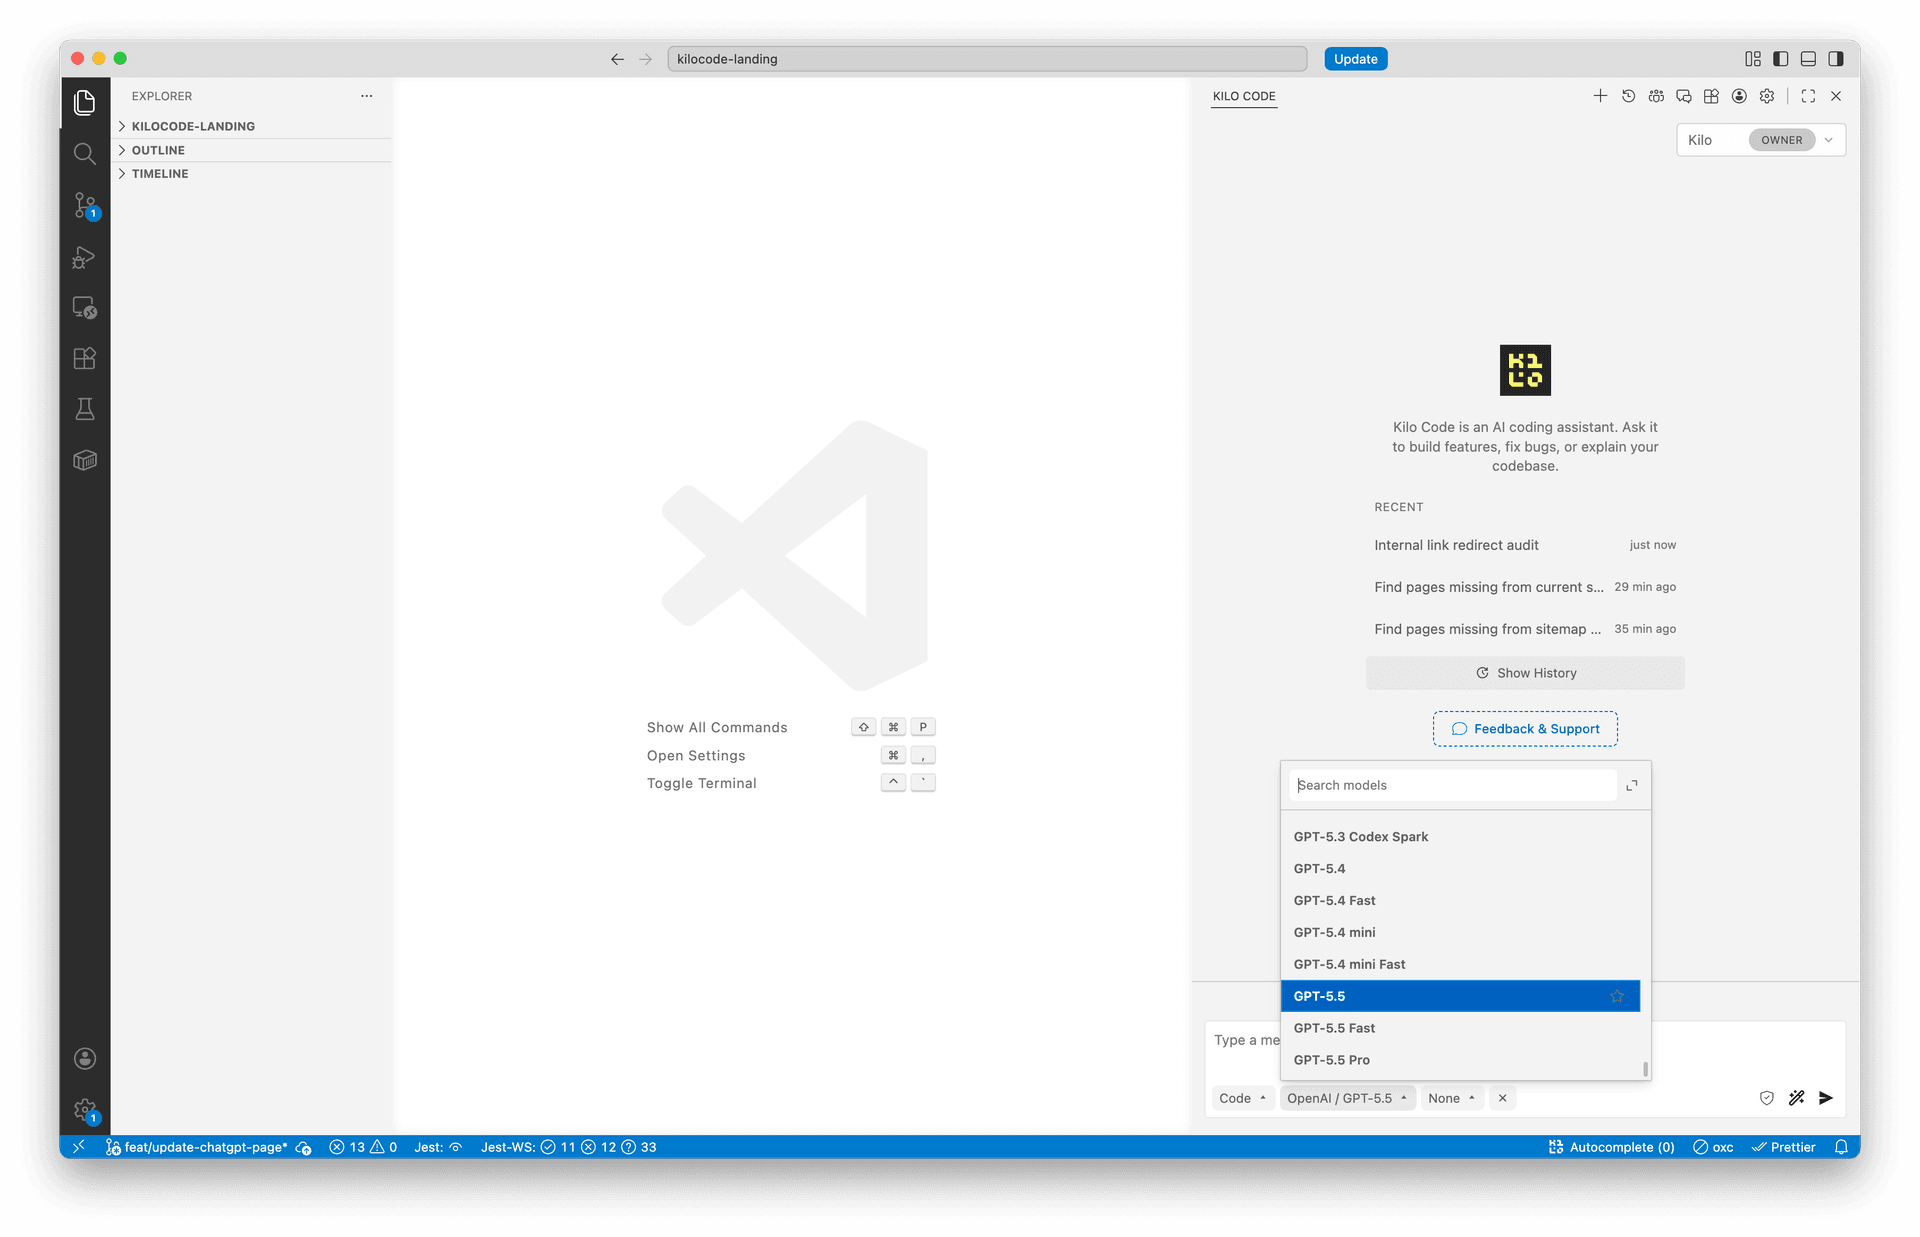The height and width of the screenshot is (1237, 1920).
Task: Click the remote window indicator in status bar
Action: click(x=79, y=1147)
